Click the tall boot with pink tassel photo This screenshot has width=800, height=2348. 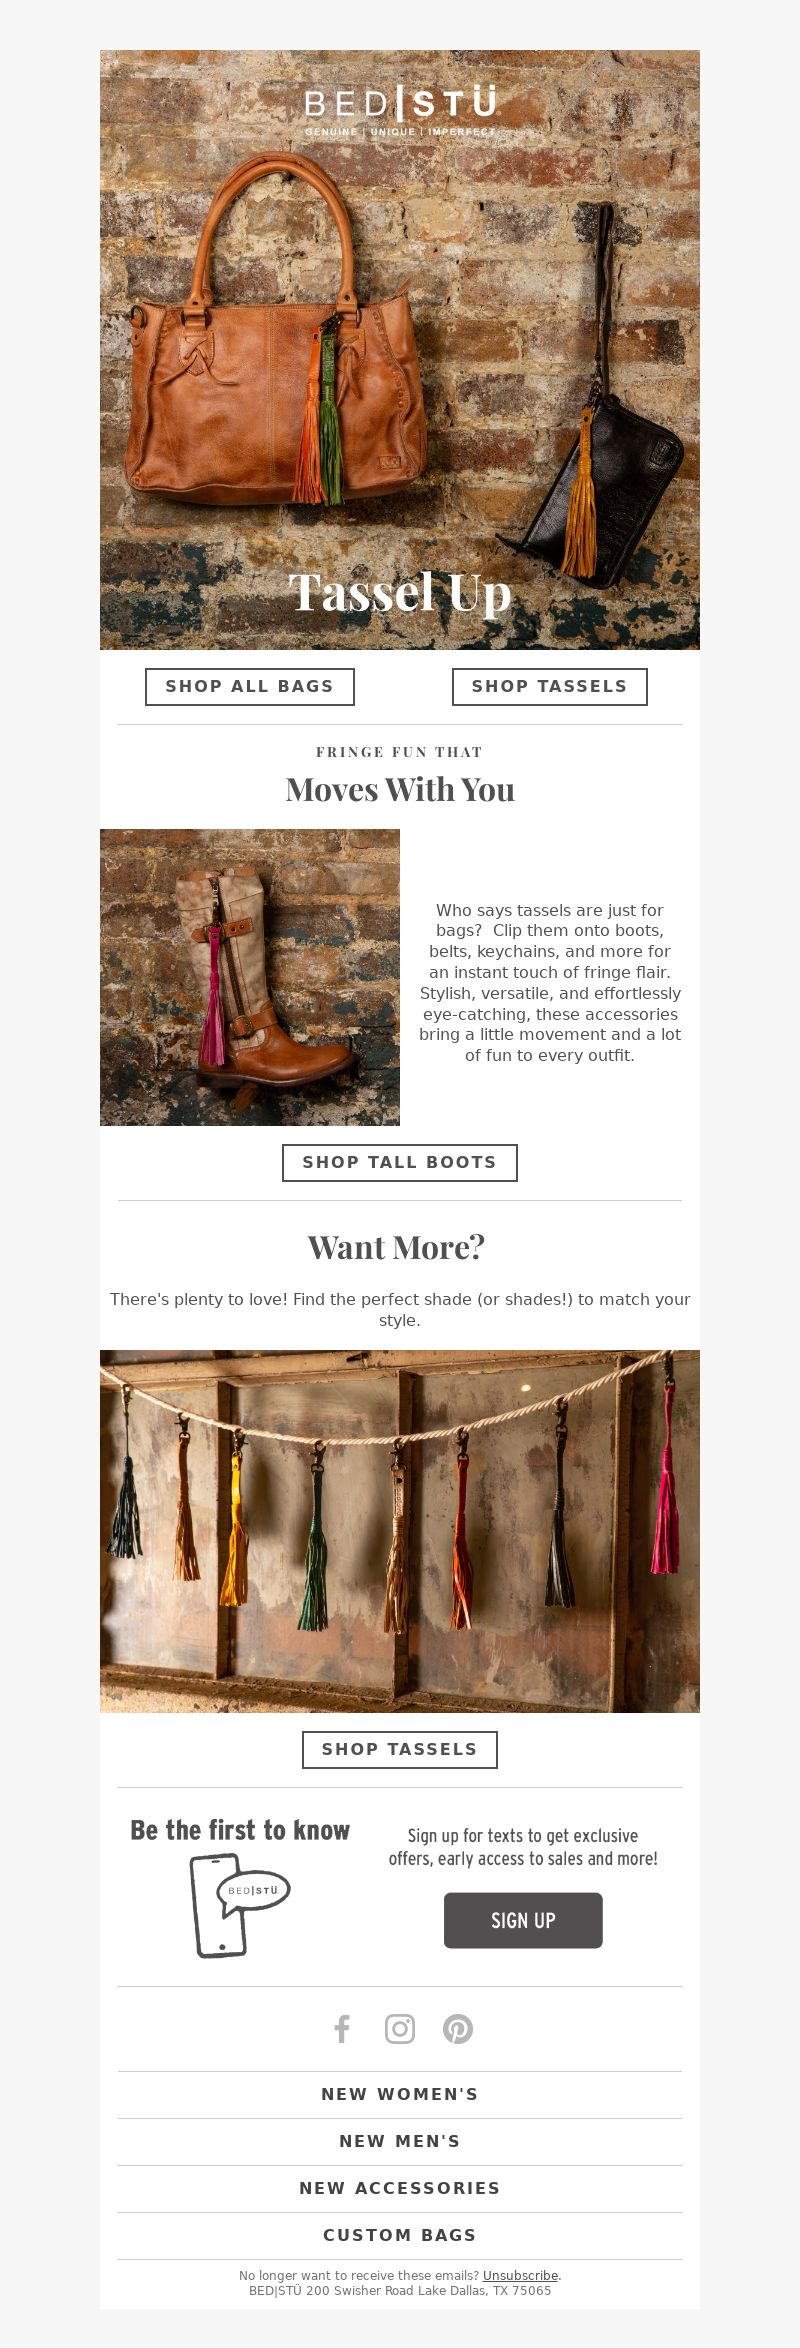click(x=250, y=977)
